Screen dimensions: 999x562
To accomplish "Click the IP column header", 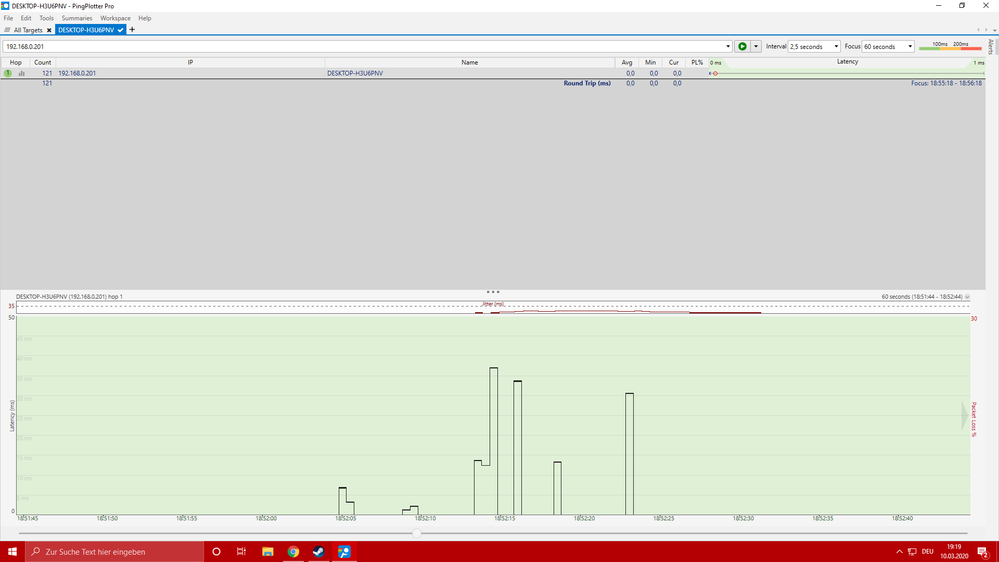I will point(190,62).
